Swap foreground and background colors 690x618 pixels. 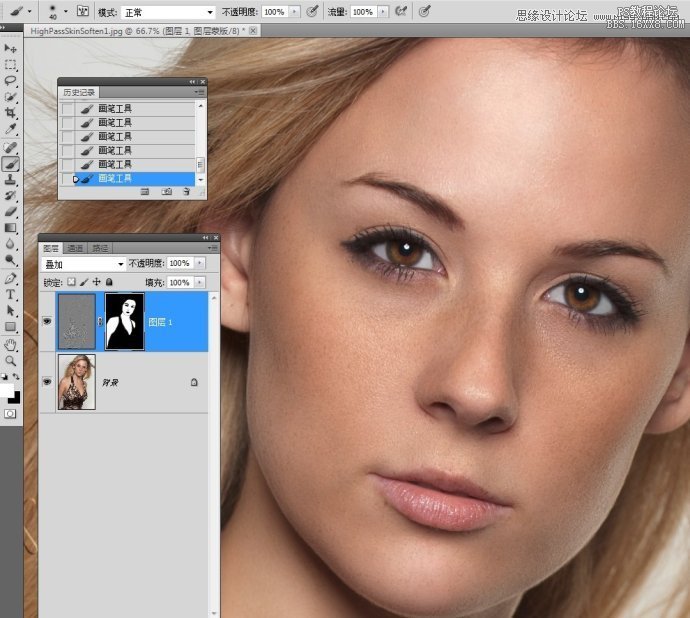click(16, 376)
